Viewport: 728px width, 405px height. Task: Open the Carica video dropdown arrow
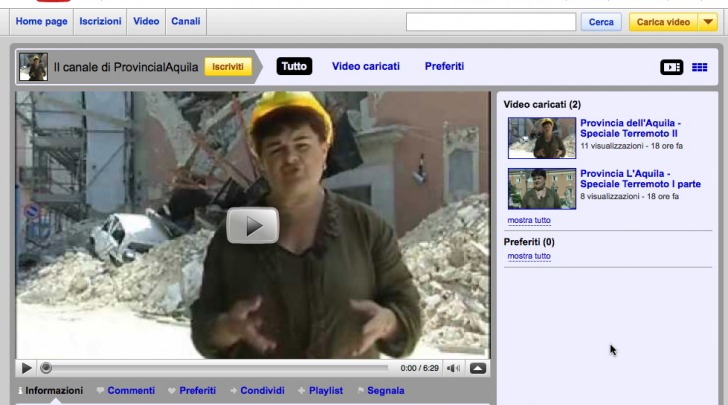pyautogui.click(x=708, y=22)
